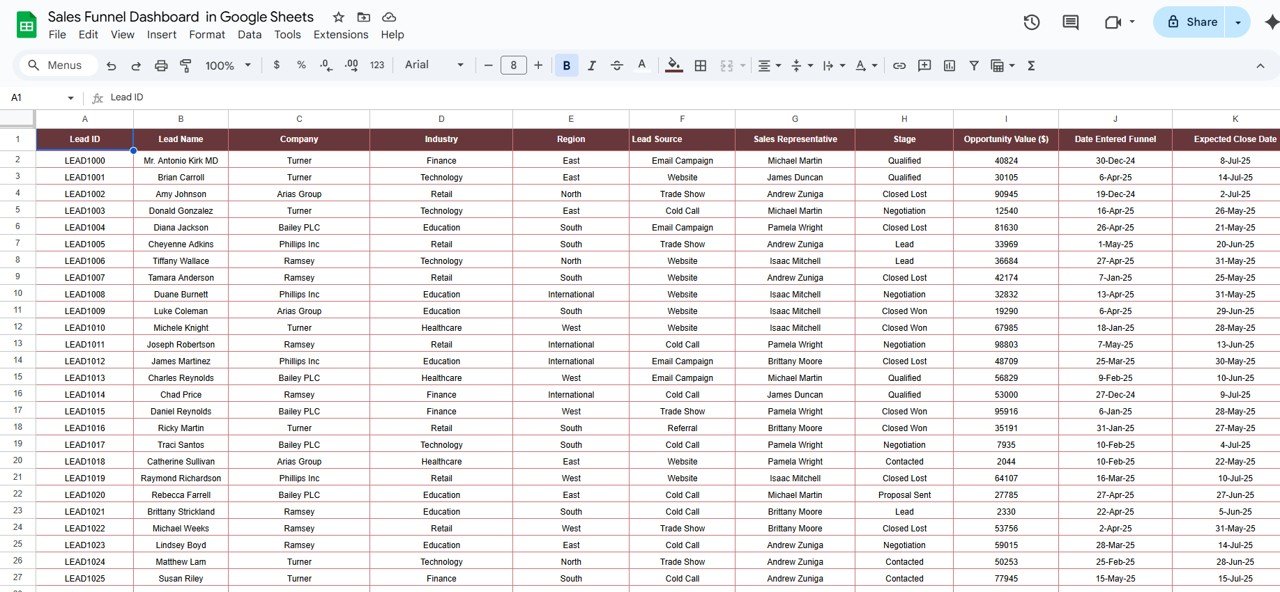
Task: Select the Paint format roller tool
Action: tap(186, 66)
